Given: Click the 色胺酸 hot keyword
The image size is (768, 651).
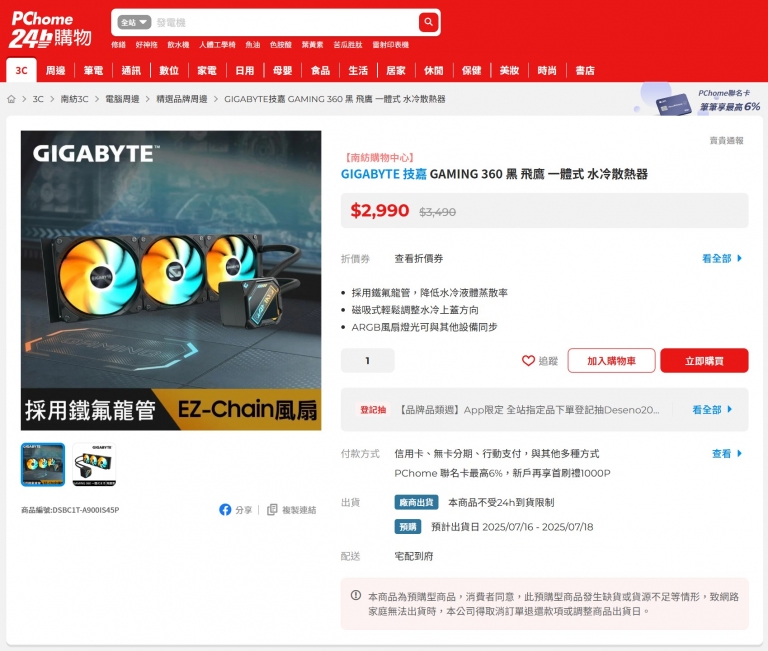Looking at the screenshot, I should 281,45.
